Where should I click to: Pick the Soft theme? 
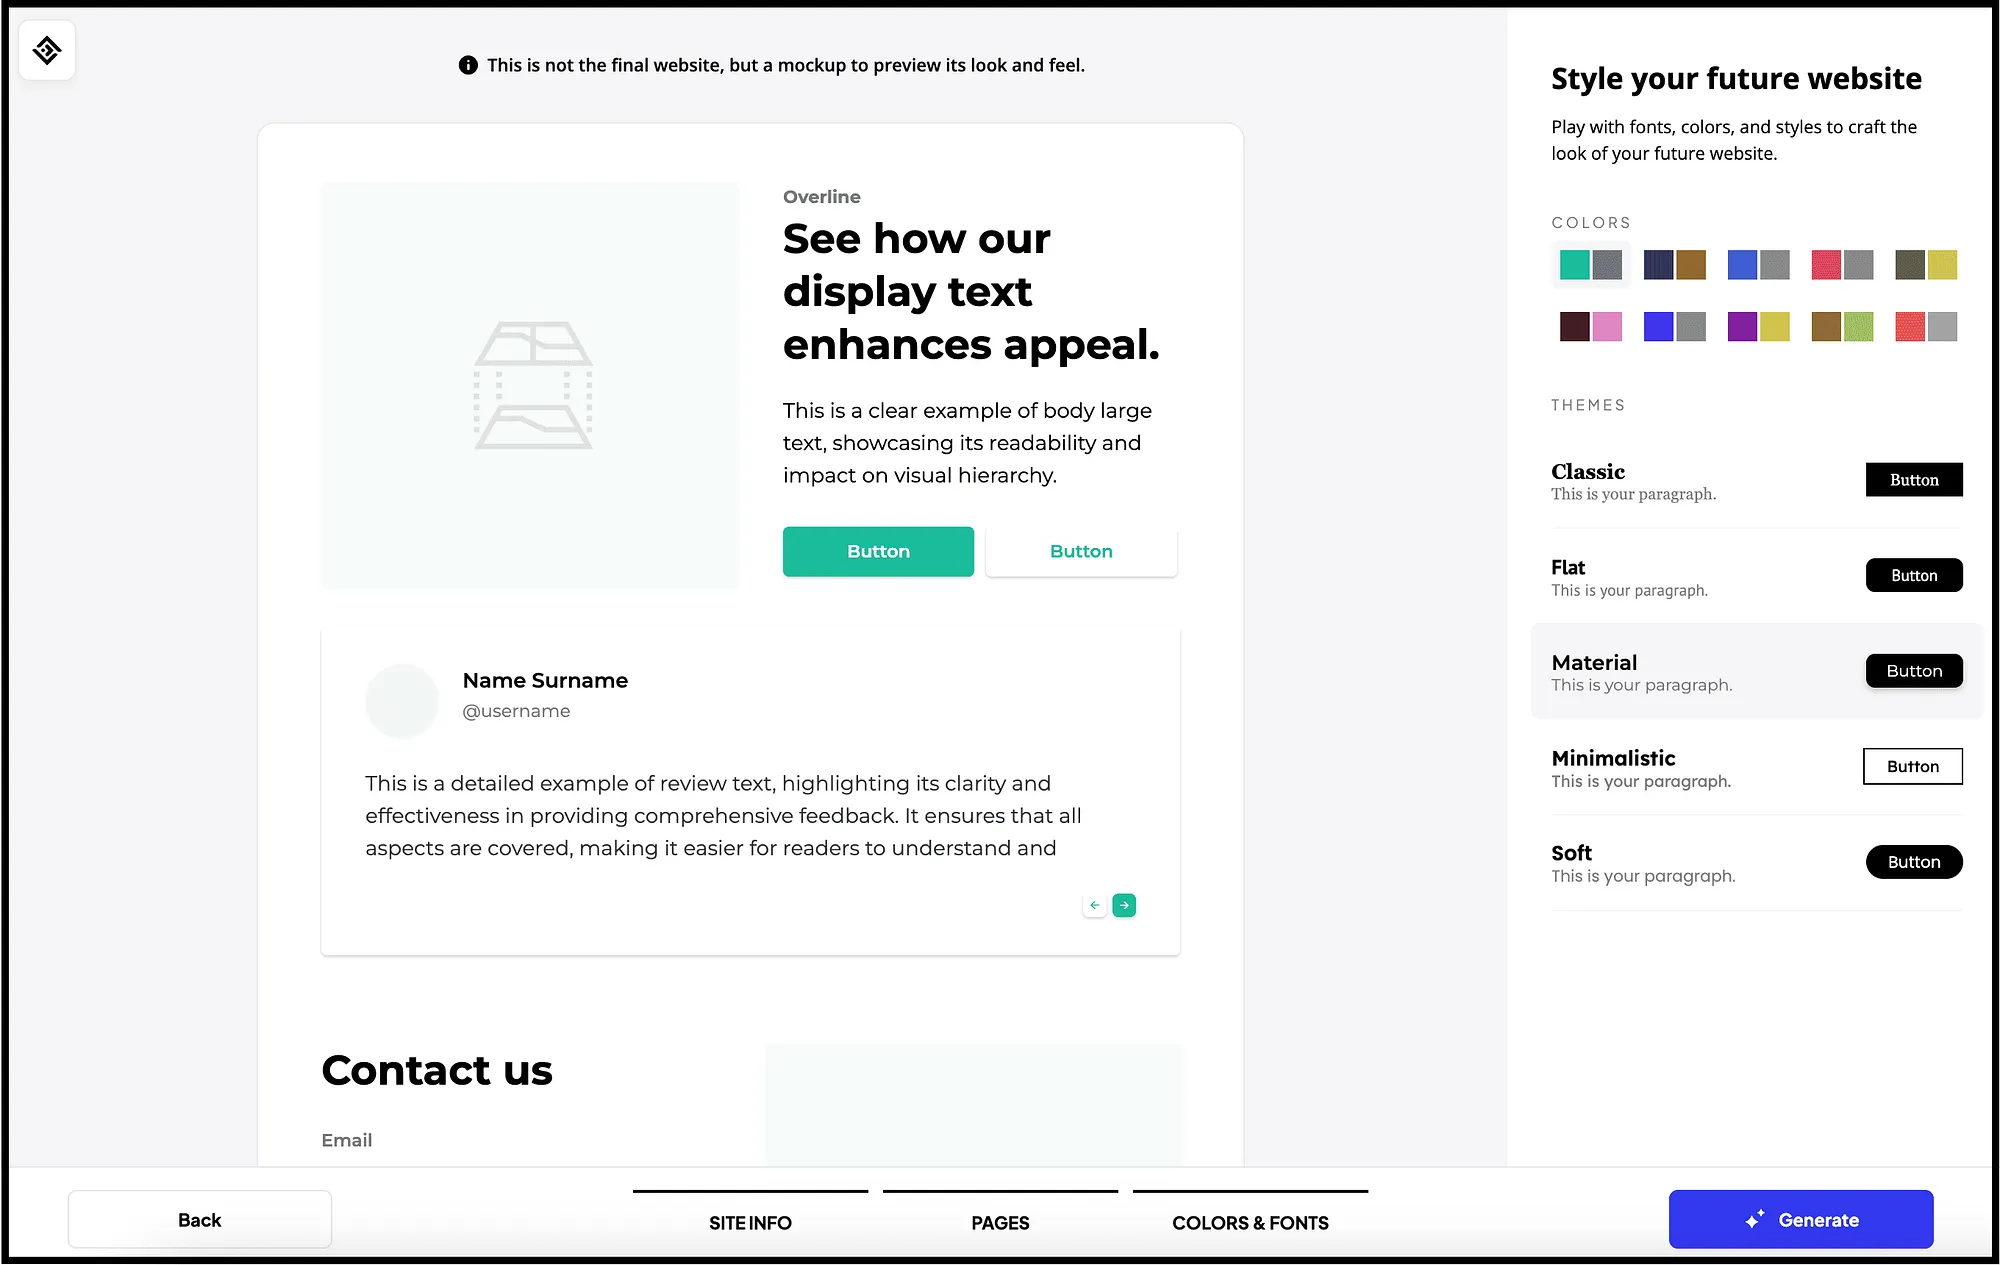pos(1756,863)
